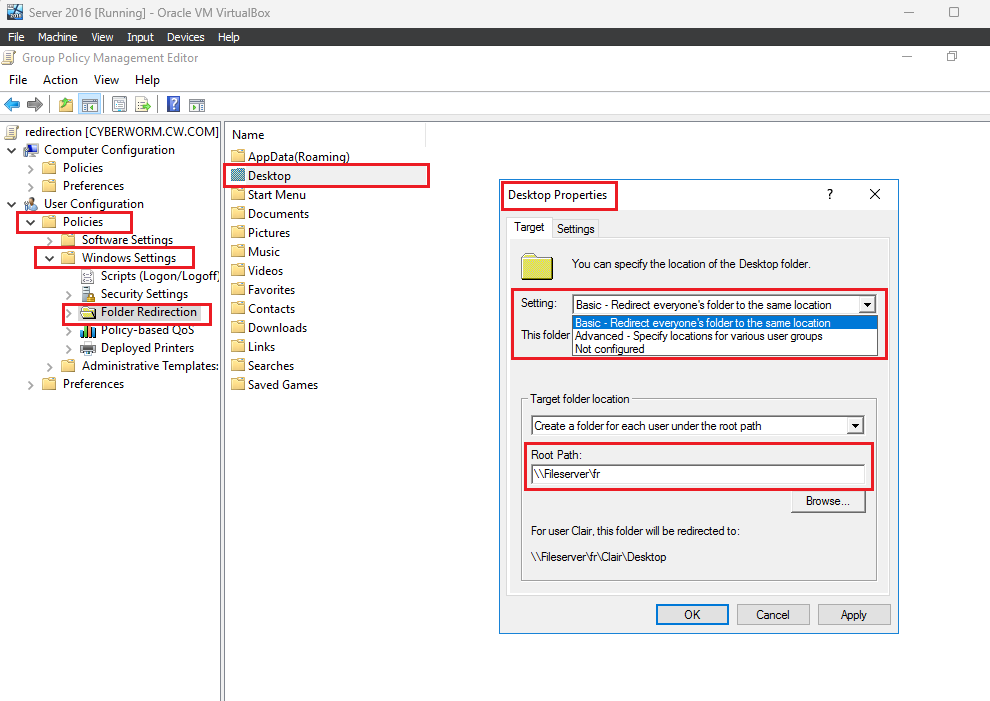Open the Action menu

click(x=60, y=80)
